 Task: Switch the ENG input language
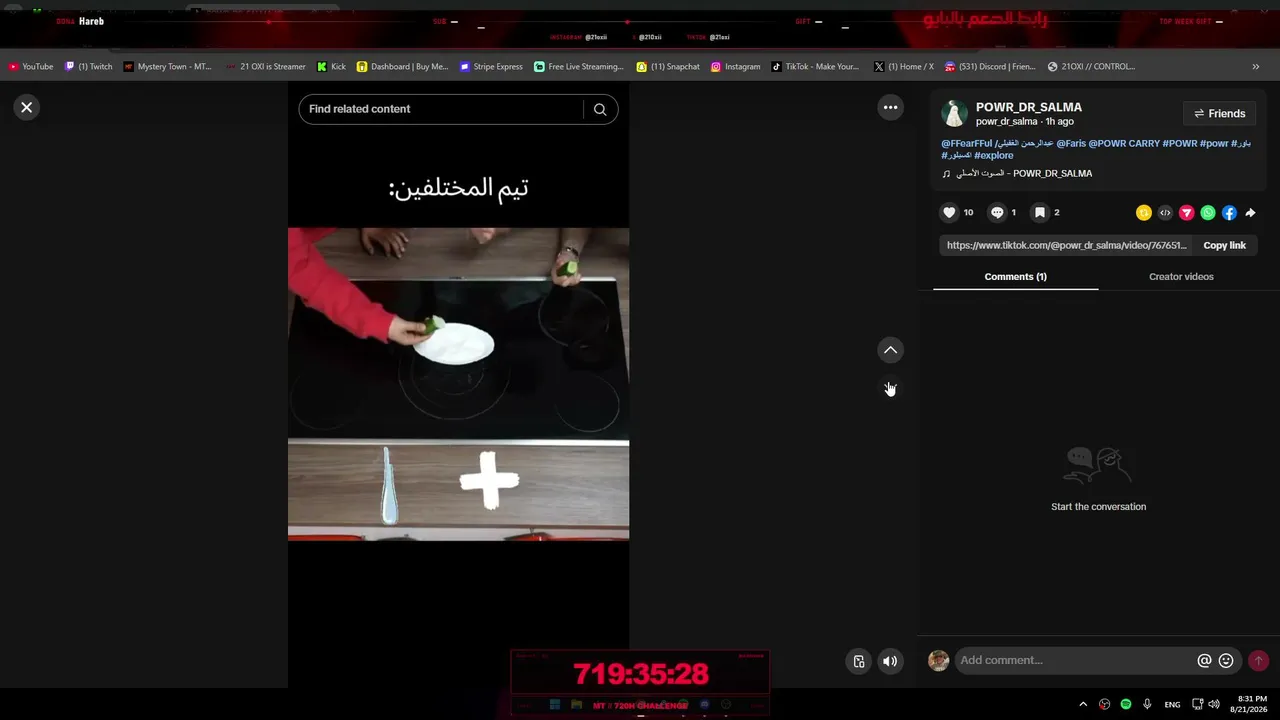[x=1172, y=704]
